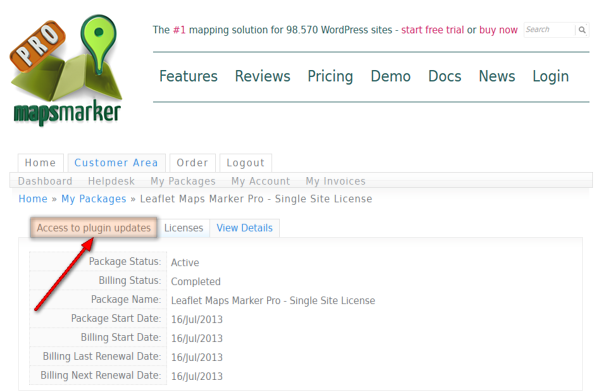
Task: Click the 'Package Name:' label
Action: point(126,299)
